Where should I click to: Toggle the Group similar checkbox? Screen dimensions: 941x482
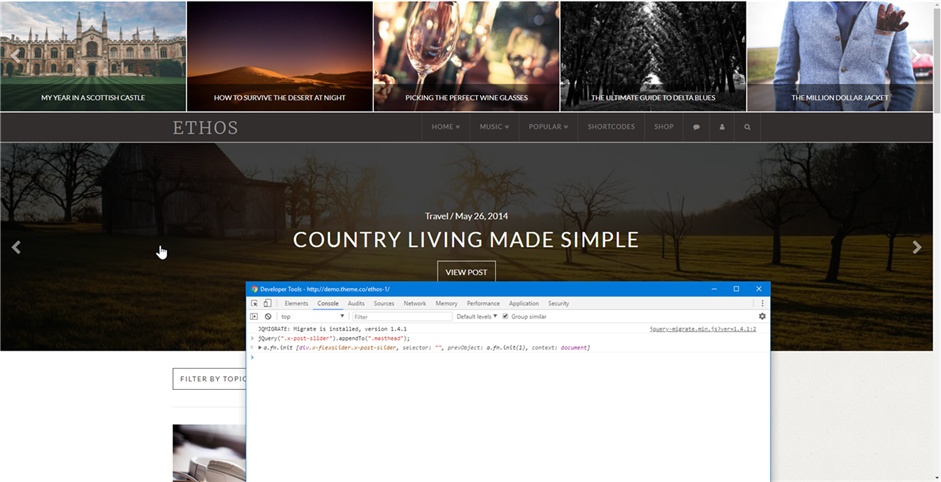point(505,316)
